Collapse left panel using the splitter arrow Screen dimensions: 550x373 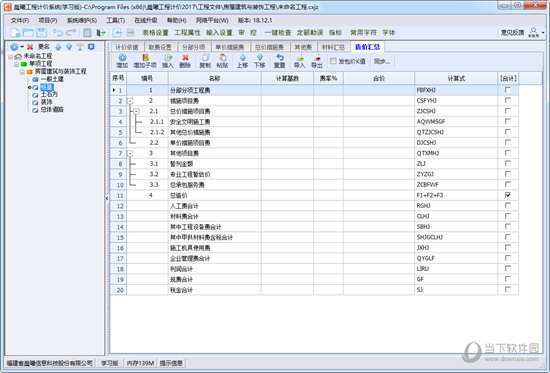coord(107,198)
